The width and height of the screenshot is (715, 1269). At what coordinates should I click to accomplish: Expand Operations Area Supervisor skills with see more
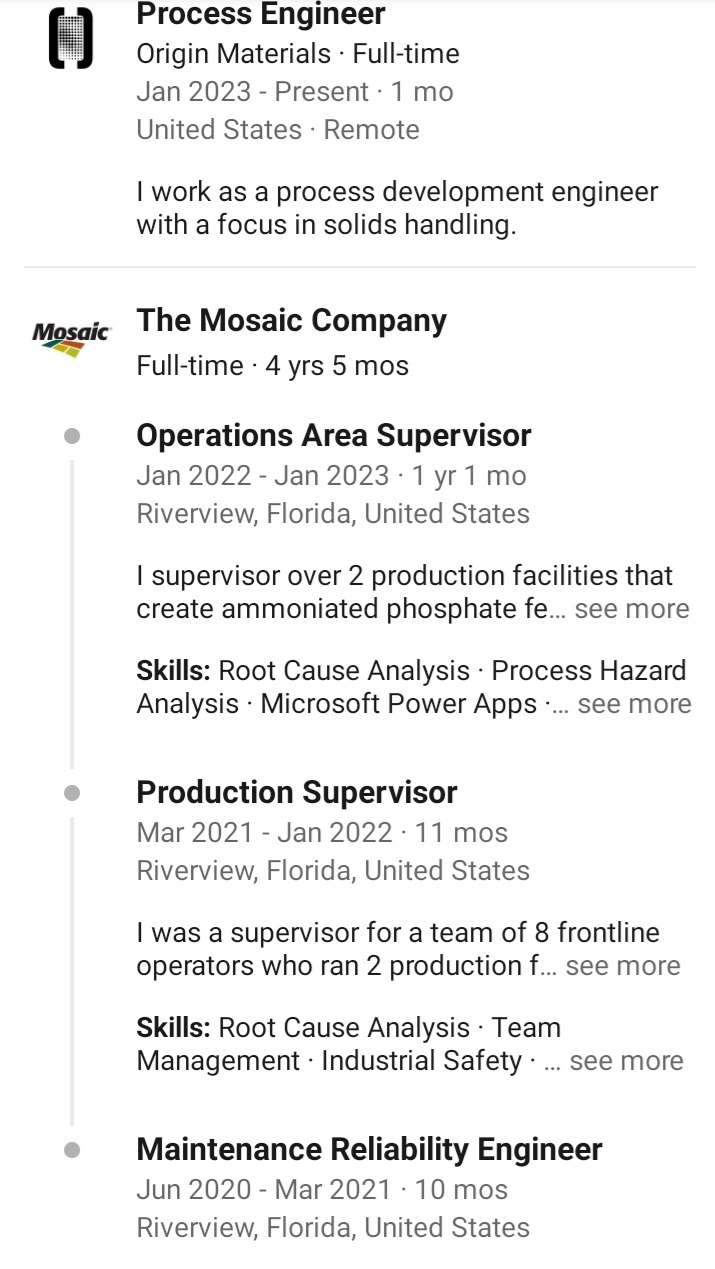[x=634, y=704]
